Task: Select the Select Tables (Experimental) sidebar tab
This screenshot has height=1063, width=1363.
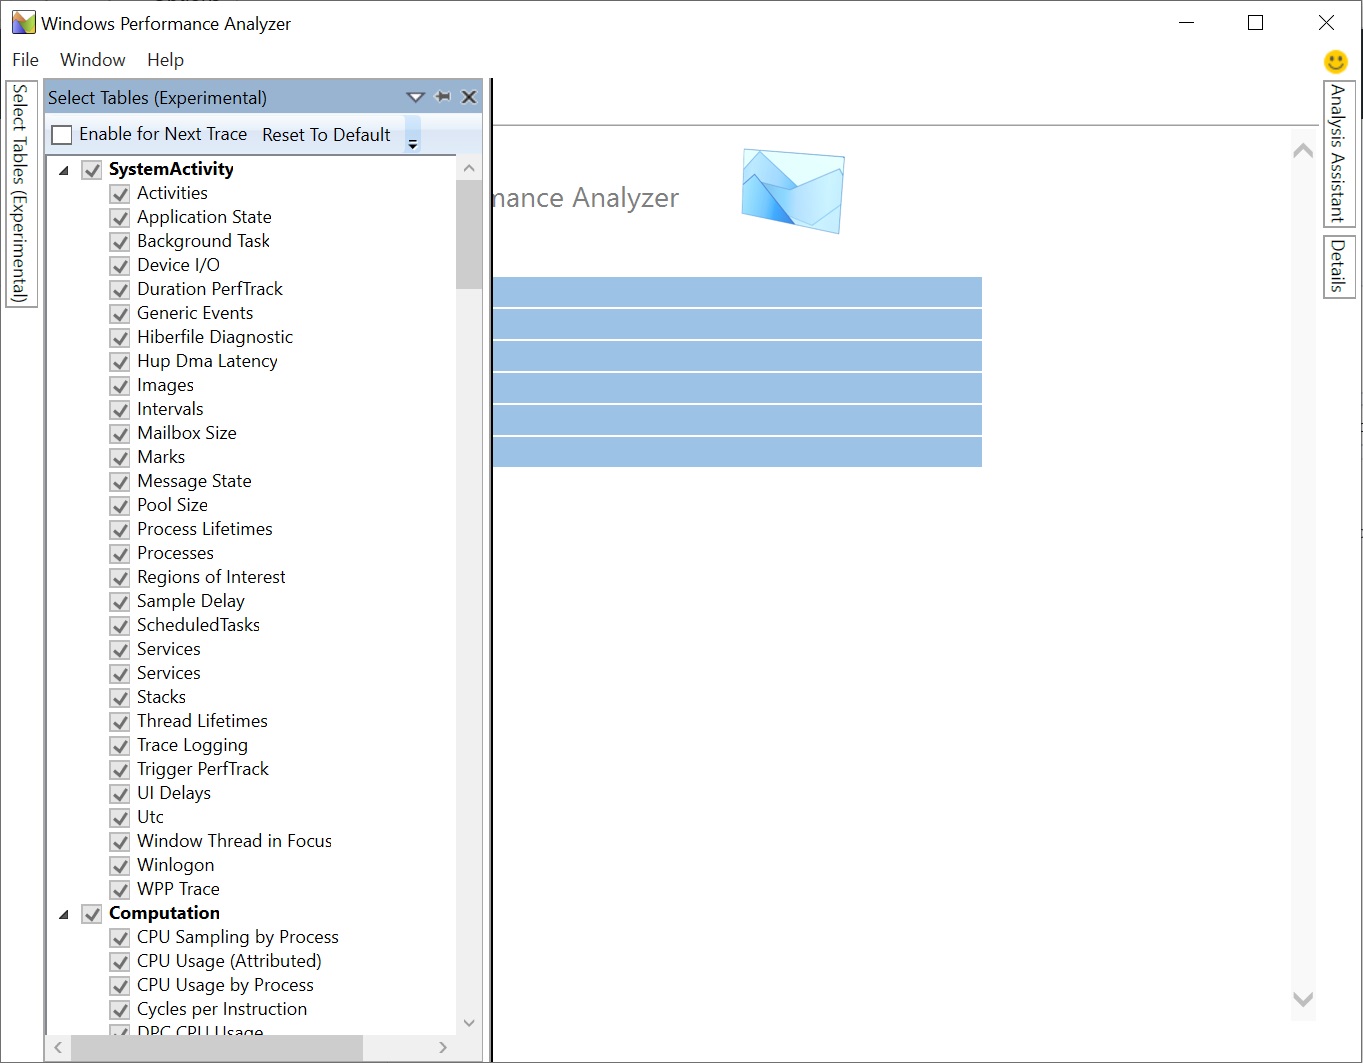Action: pos(19,190)
